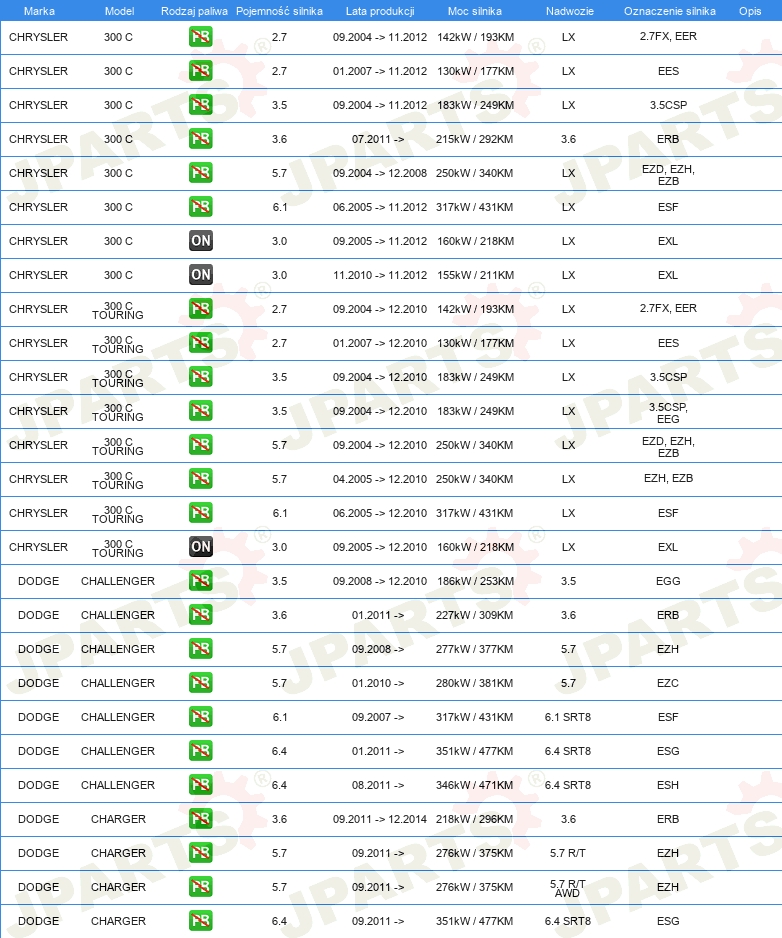Select the 186kW / 253KM power cell

(474, 581)
